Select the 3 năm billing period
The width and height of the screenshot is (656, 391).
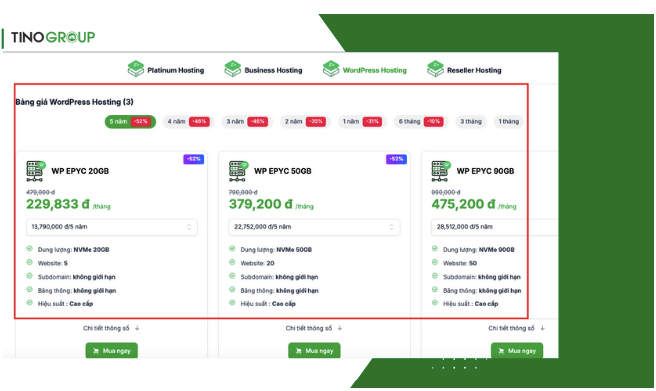[247, 122]
